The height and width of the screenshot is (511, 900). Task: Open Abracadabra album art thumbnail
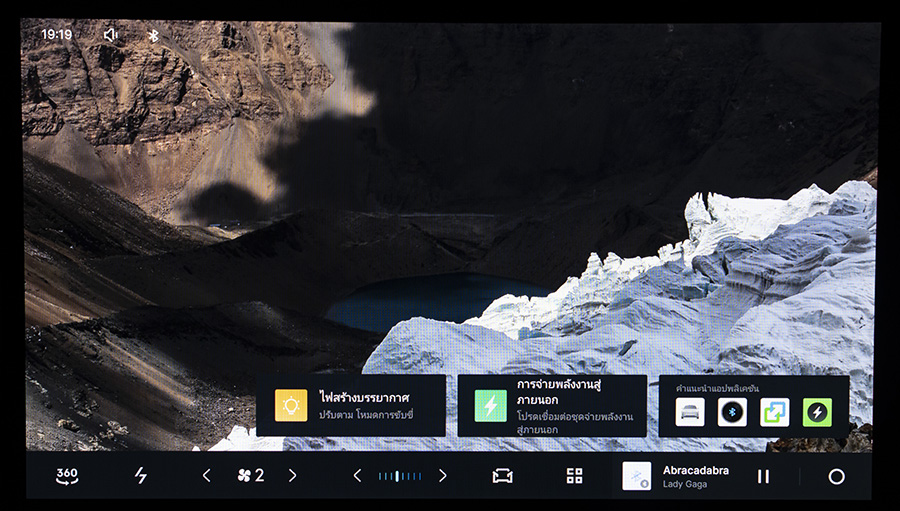[x=637, y=476]
